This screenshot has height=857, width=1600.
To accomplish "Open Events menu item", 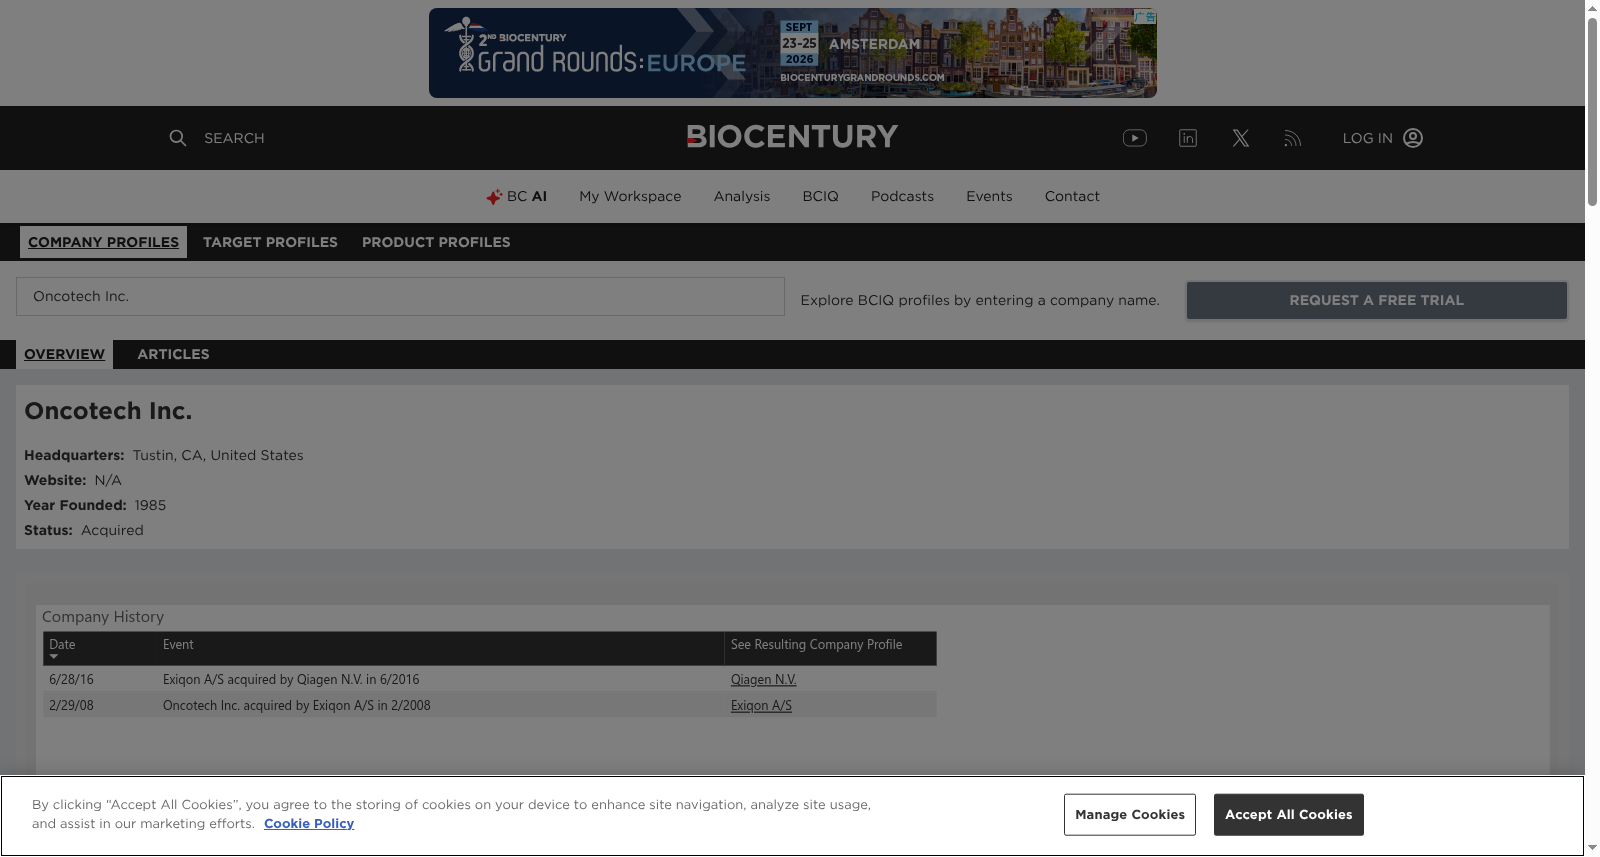I will (x=989, y=196).
